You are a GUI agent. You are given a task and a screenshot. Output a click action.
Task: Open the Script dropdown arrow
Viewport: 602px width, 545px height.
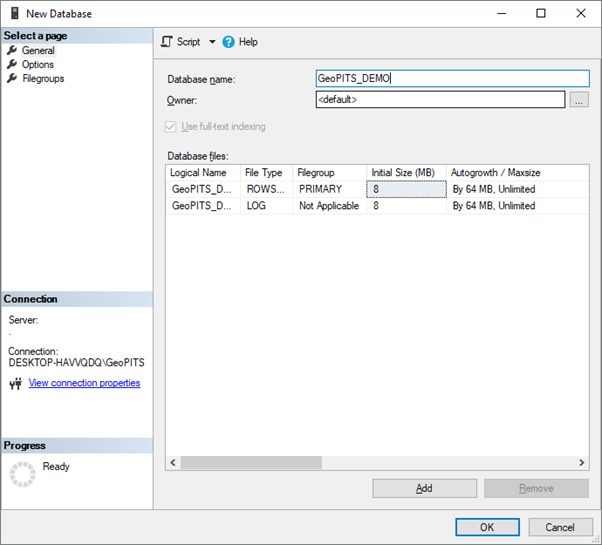(212, 42)
